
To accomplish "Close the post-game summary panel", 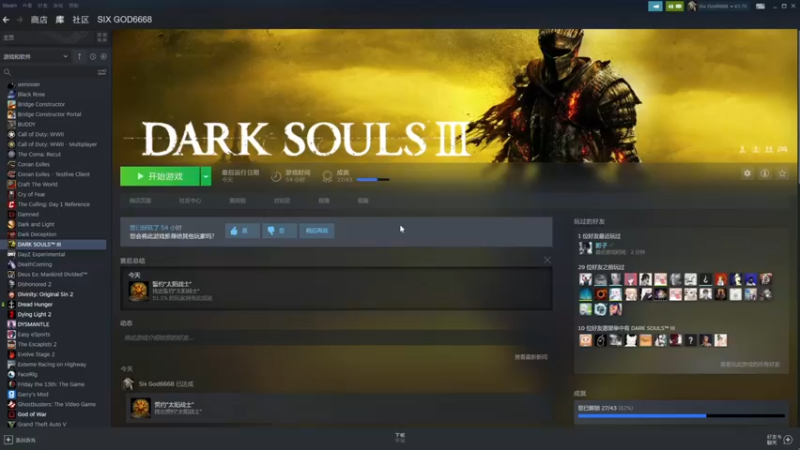I will pos(547,260).
